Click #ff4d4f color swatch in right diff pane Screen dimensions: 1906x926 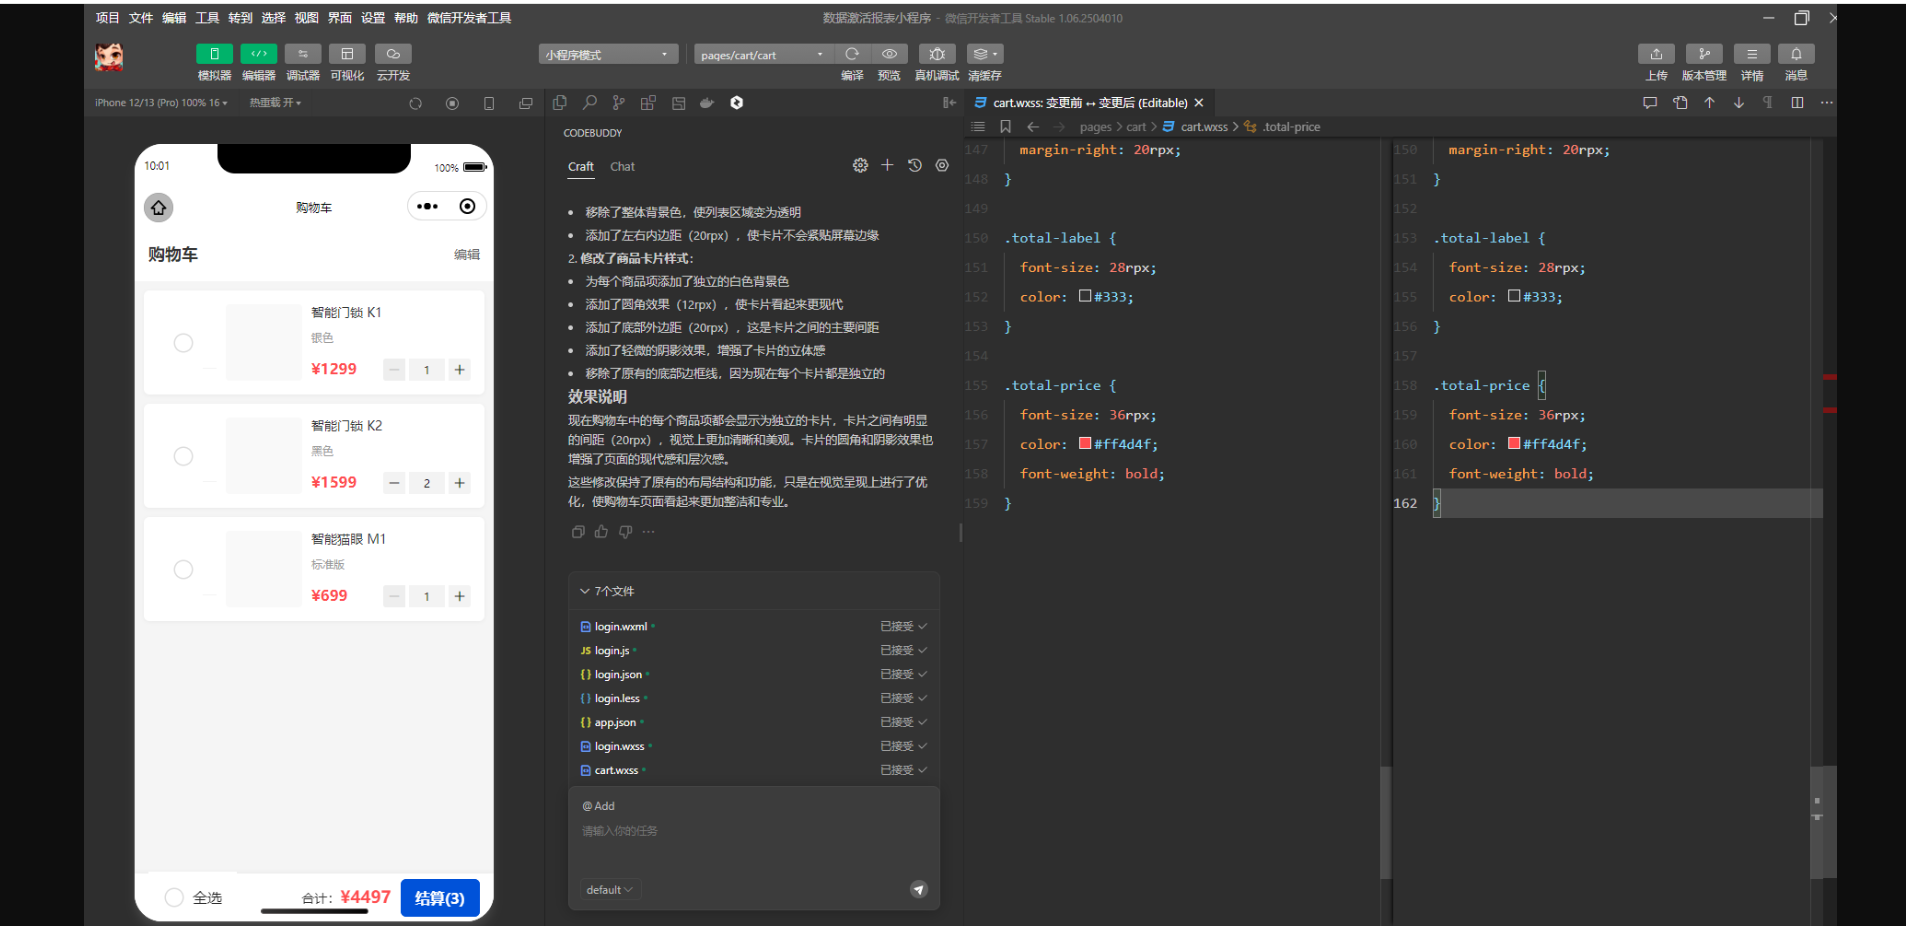(1514, 443)
